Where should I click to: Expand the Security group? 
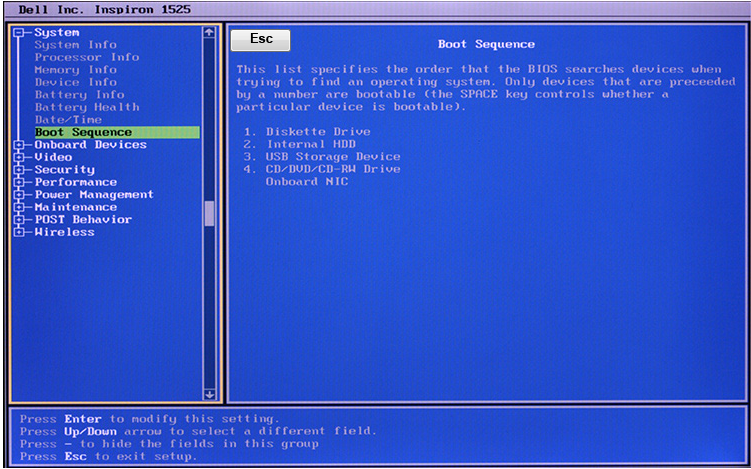(x=18, y=170)
